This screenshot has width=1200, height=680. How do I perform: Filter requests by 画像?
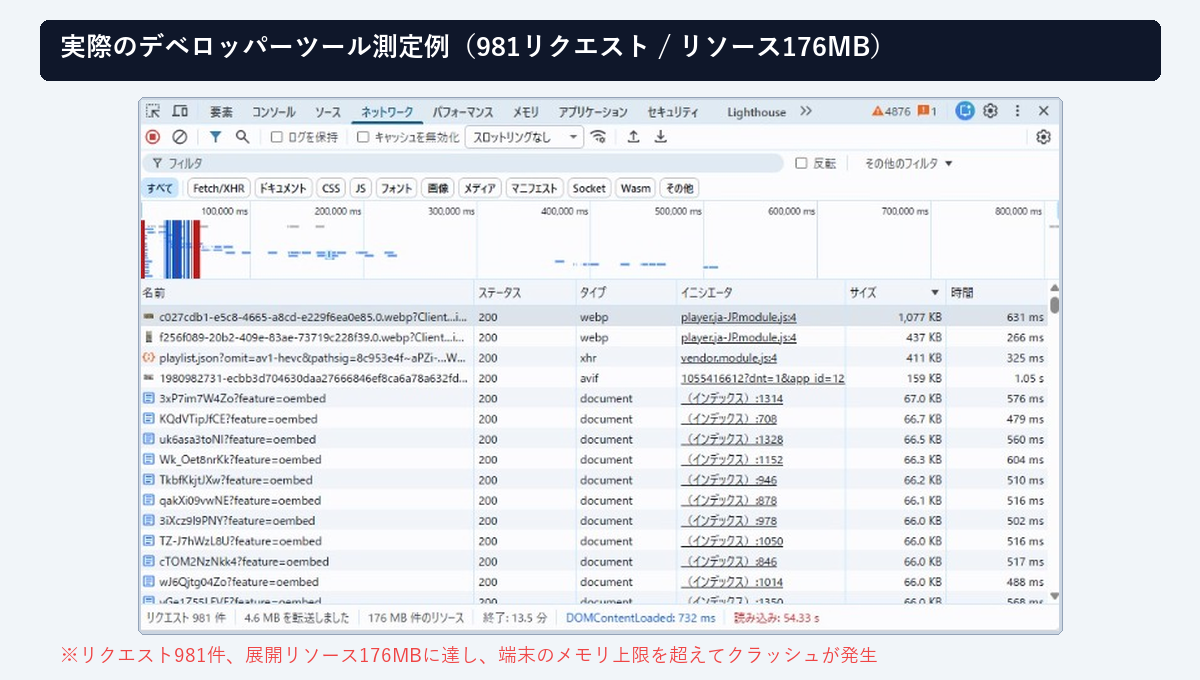click(x=438, y=188)
